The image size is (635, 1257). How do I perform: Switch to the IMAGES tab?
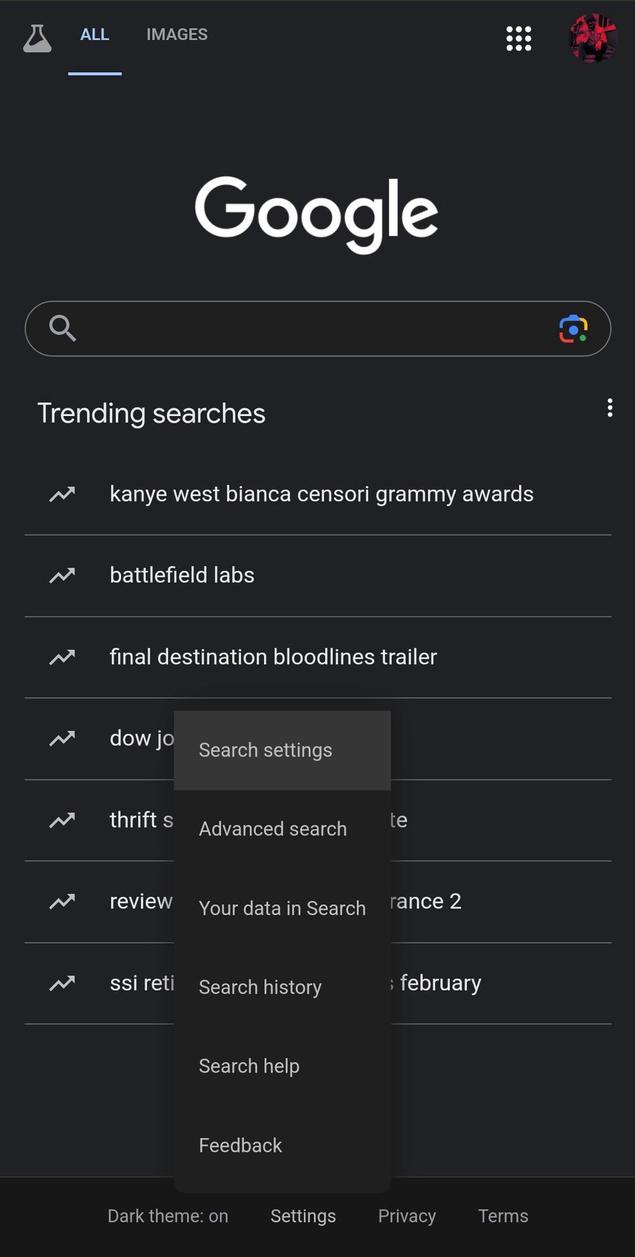pyautogui.click(x=177, y=34)
